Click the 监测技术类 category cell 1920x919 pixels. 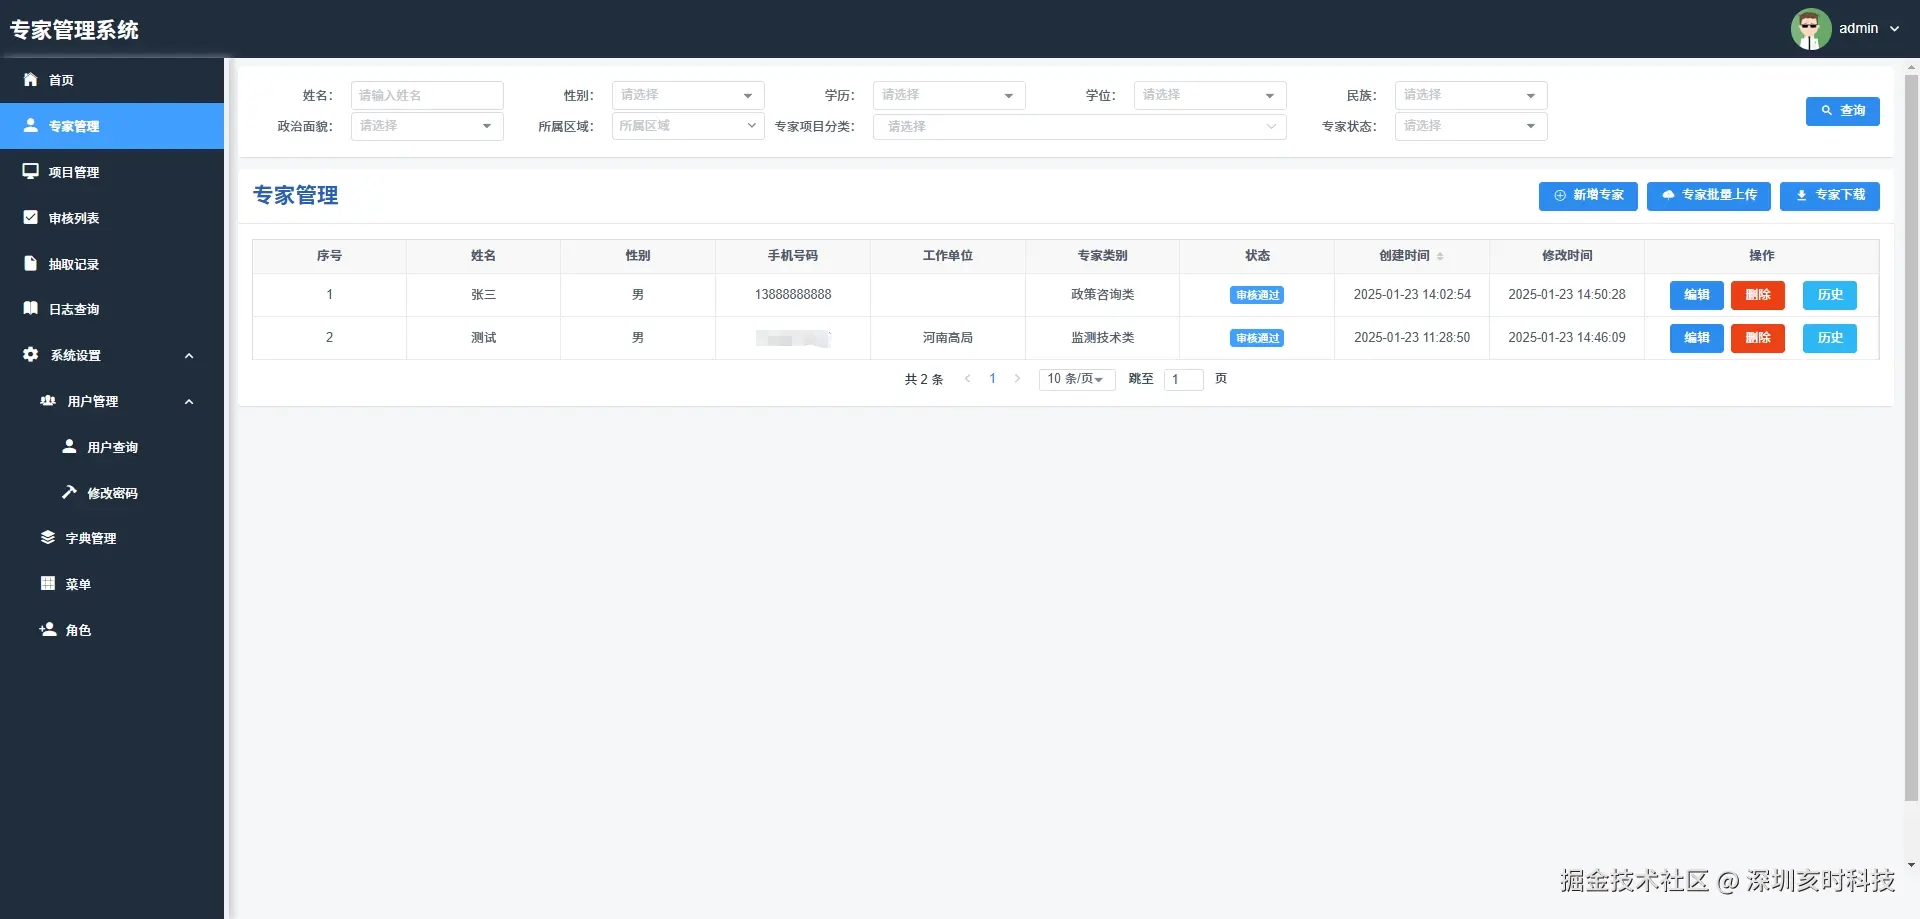click(1103, 338)
